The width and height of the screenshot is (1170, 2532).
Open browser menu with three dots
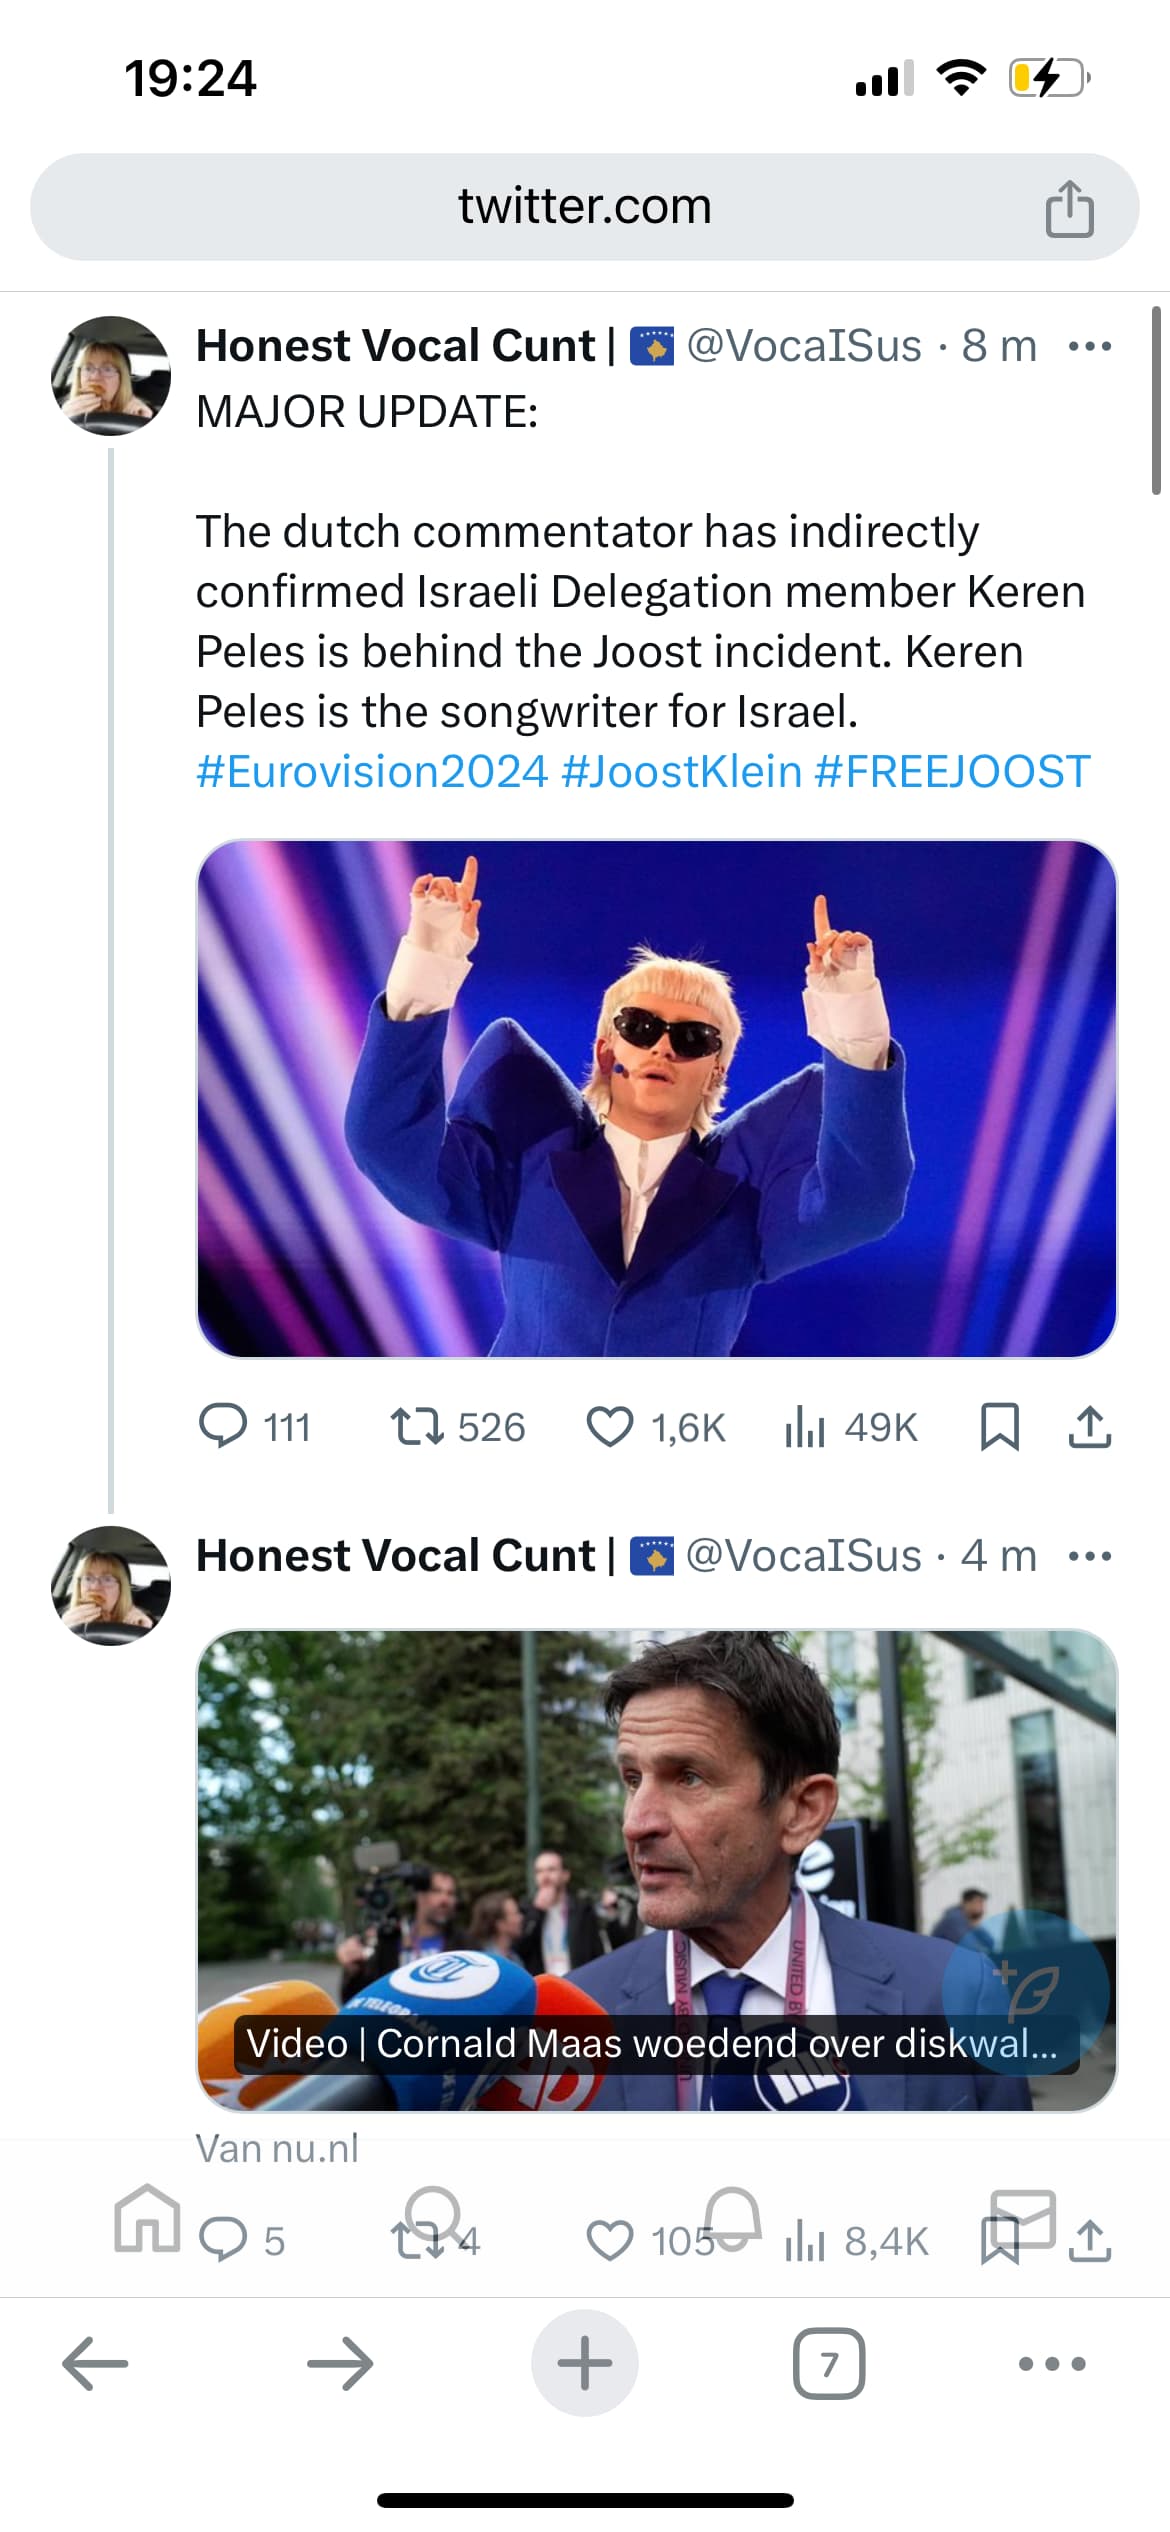point(1051,2364)
